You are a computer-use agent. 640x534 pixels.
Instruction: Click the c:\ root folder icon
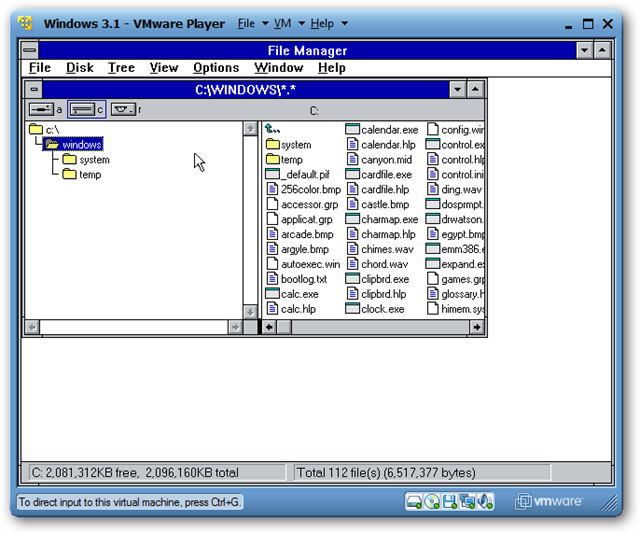click(x=36, y=129)
